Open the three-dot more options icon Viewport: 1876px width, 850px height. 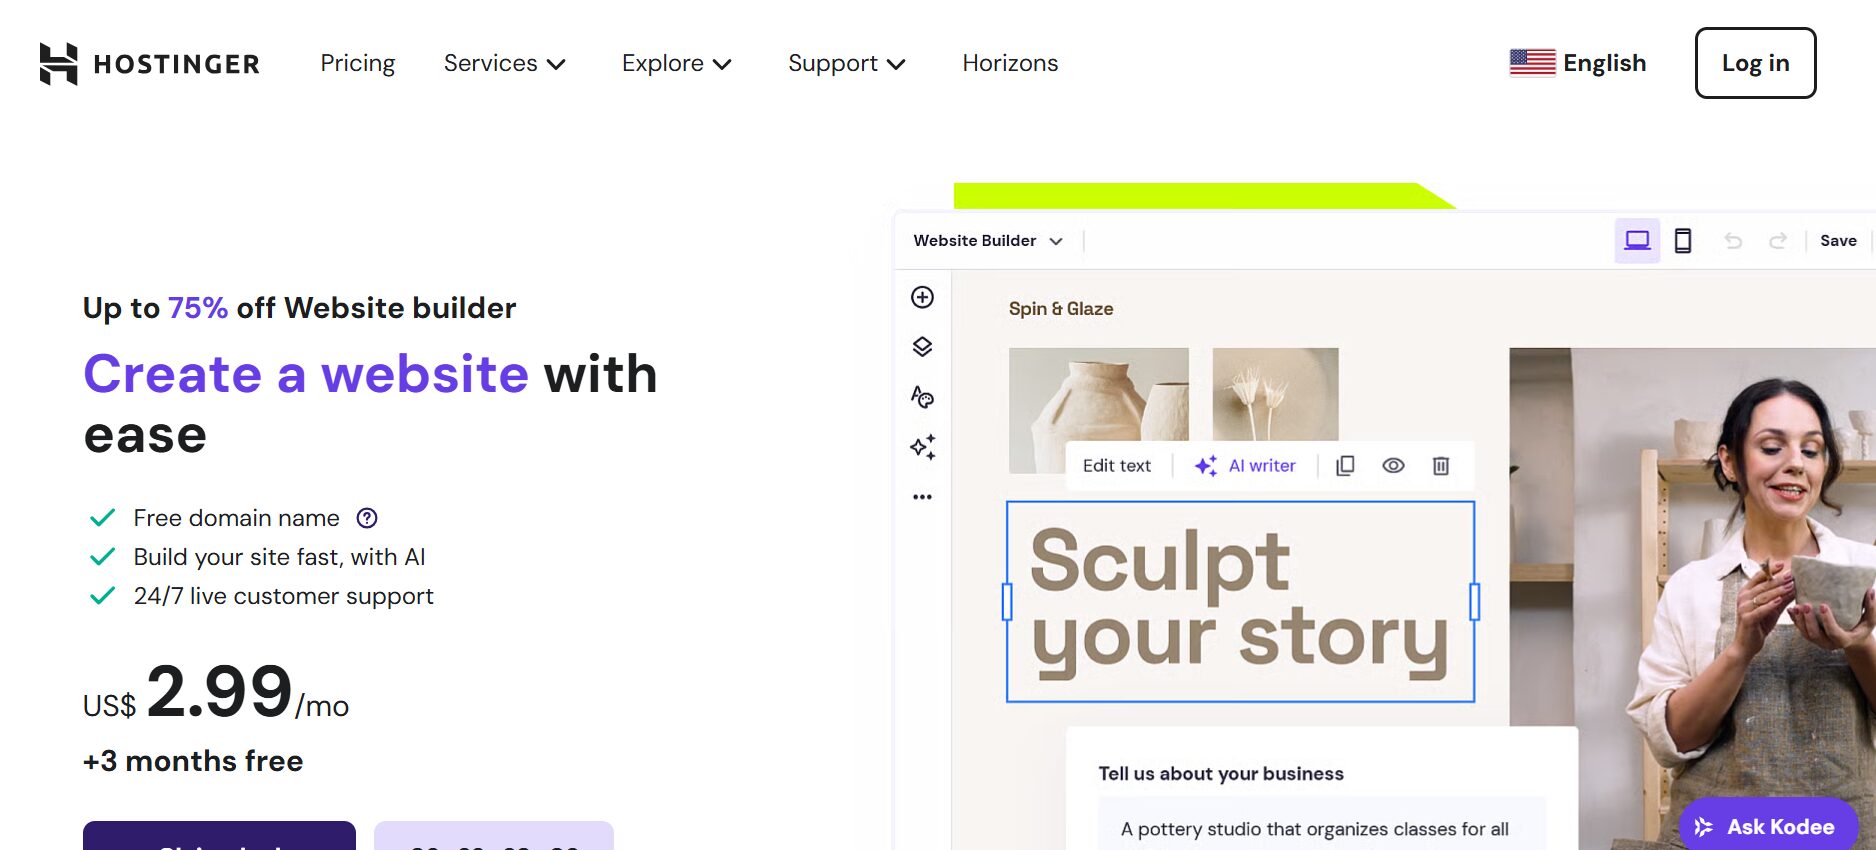click(x=923, y=496)
